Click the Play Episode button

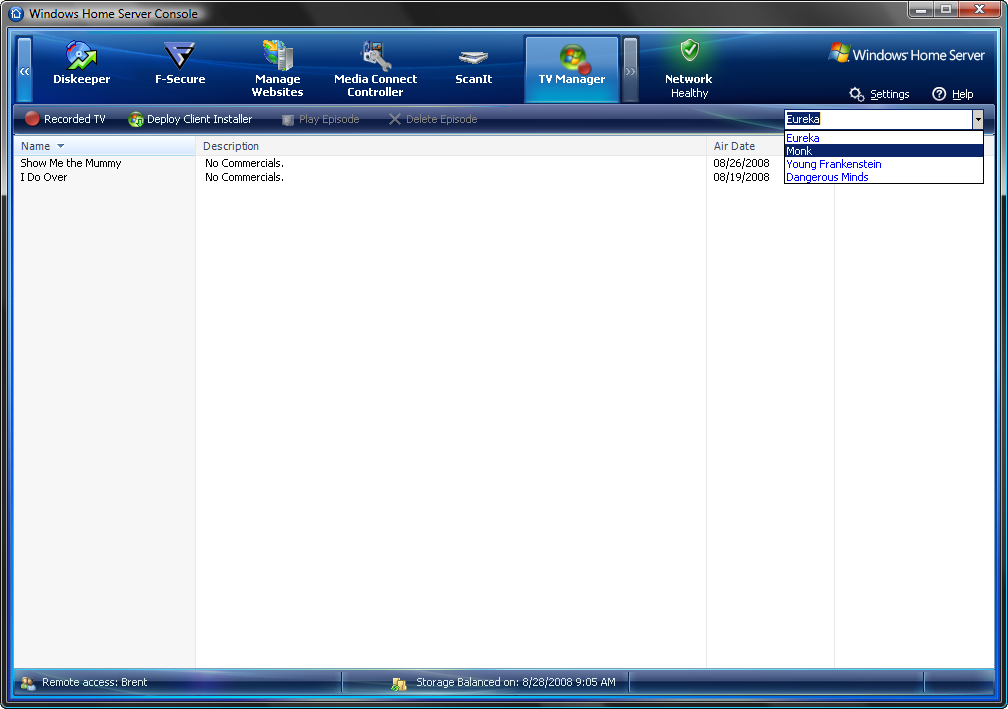coord(320,119)
